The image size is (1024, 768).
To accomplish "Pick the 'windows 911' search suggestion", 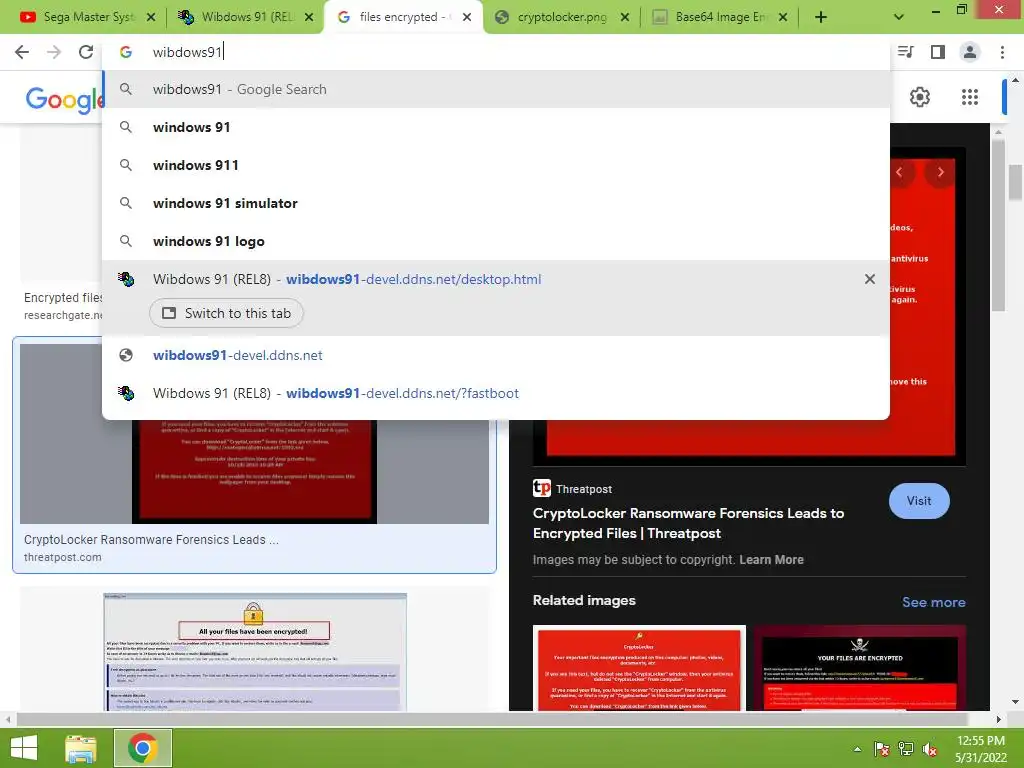I will coord(496,165).
